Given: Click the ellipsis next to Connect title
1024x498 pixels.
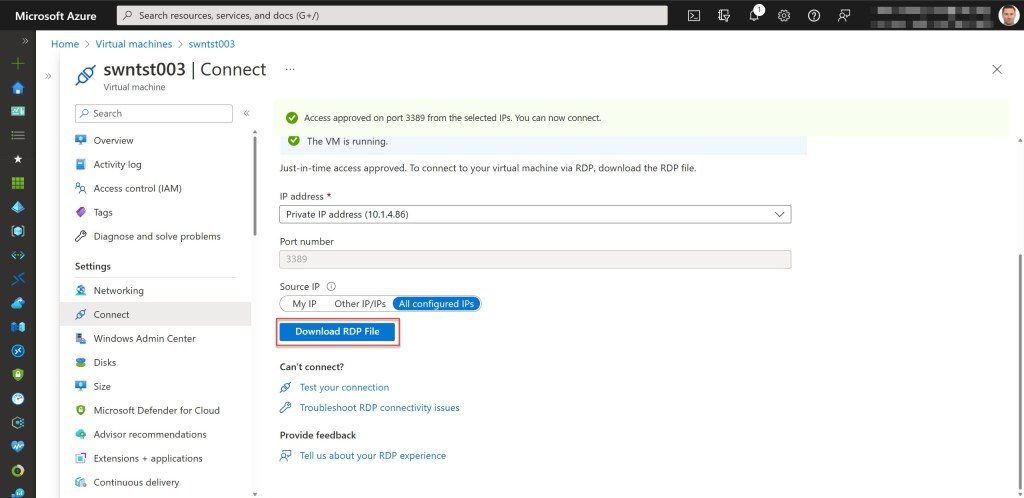Looking at the screenshot, I should pos(290,69).
